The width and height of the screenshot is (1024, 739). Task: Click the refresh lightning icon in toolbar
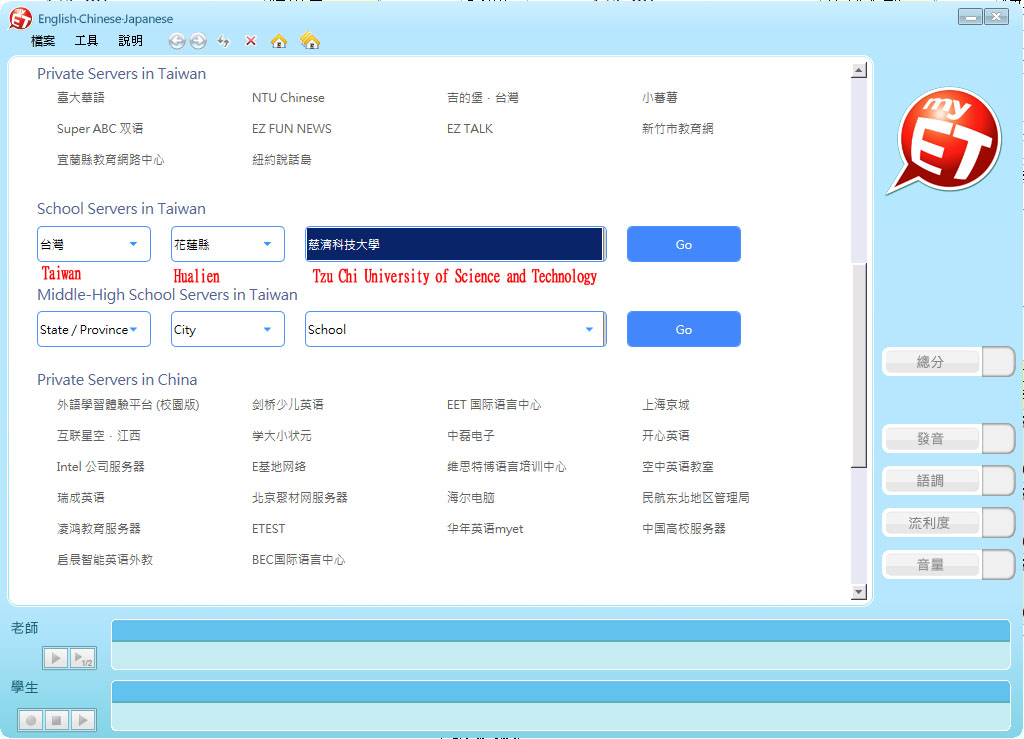tap(224, 41)
